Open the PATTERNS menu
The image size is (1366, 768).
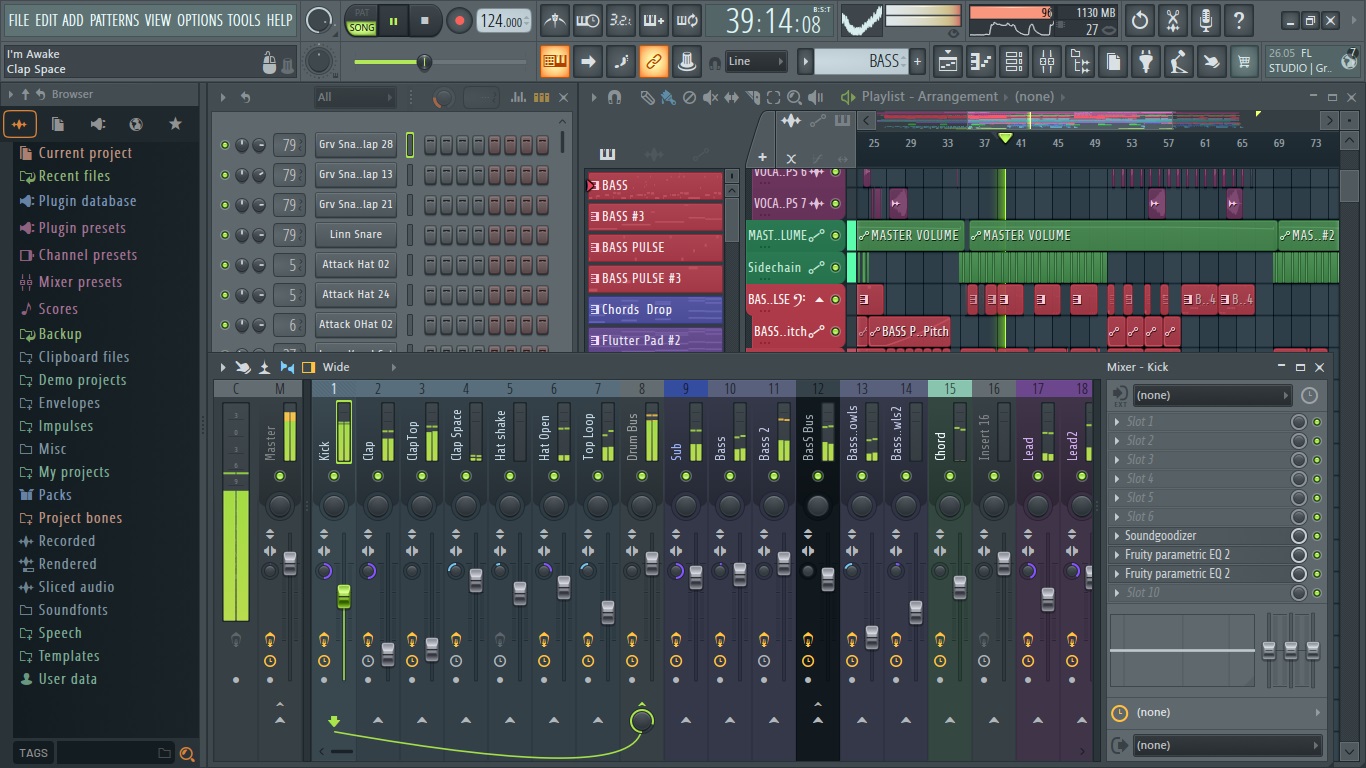[115, 20]
